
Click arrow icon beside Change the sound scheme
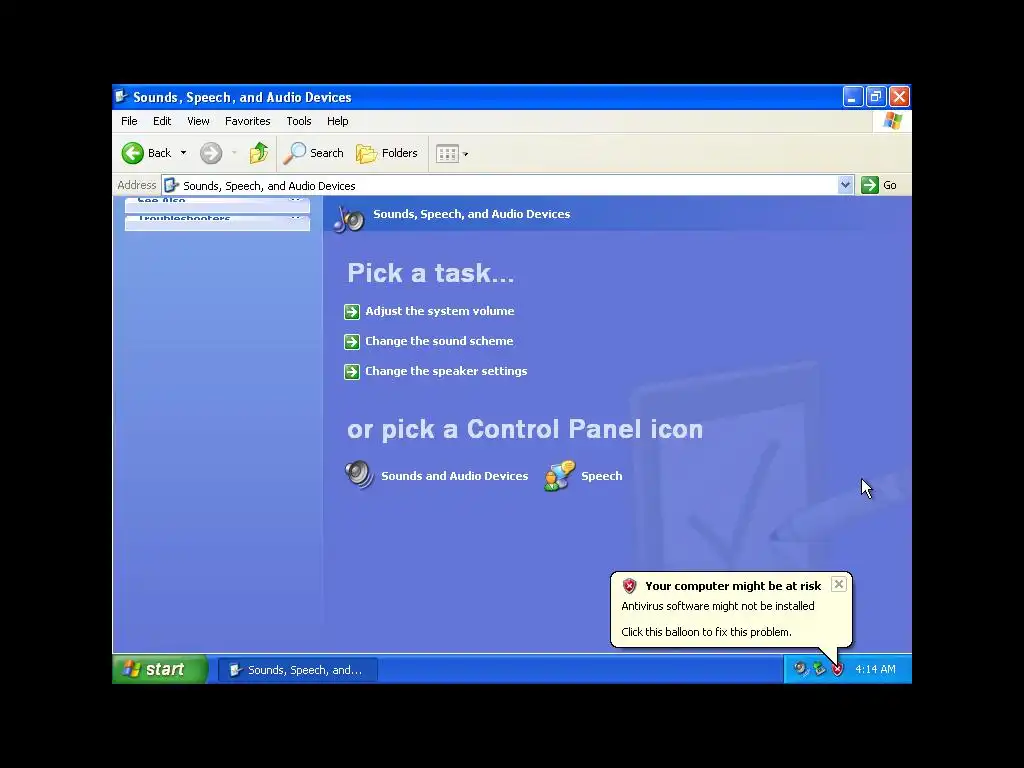tap(352, 342)
